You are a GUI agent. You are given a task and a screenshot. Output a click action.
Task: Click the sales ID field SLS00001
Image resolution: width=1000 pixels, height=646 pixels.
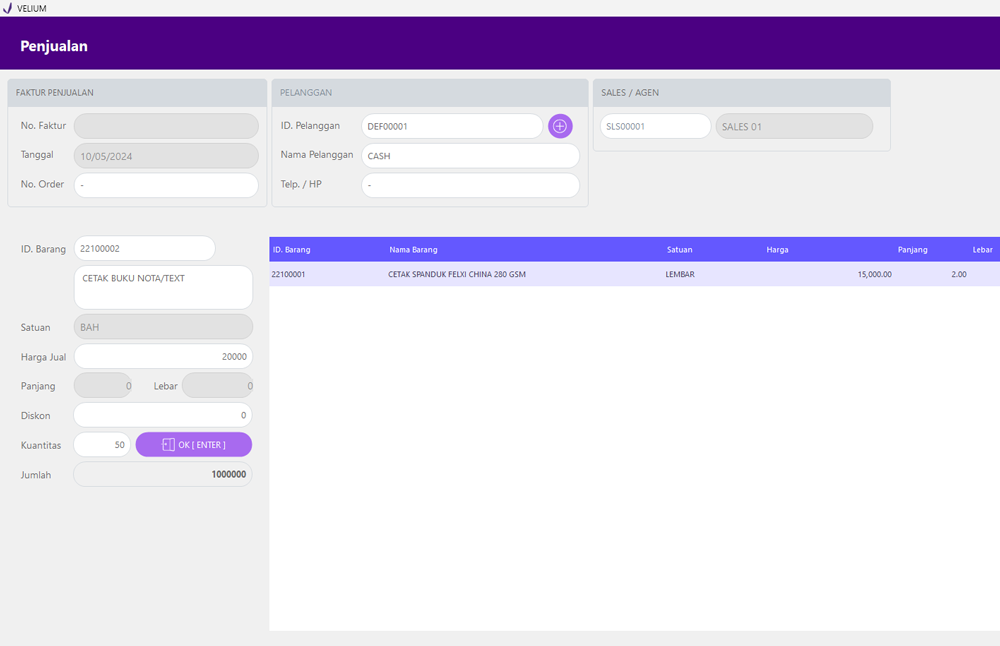pos(655,126)
